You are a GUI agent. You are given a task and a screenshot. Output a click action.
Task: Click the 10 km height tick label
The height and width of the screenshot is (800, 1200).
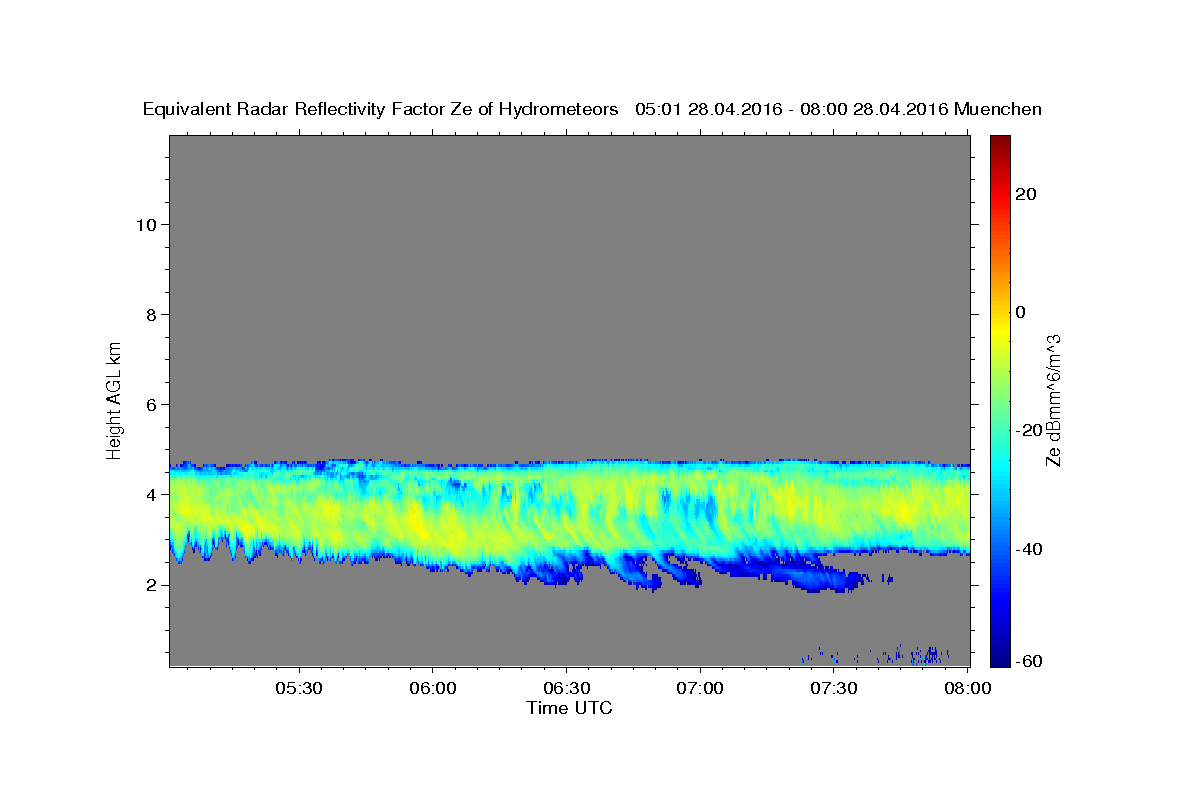pyautogui.click(x=144, y=224)
